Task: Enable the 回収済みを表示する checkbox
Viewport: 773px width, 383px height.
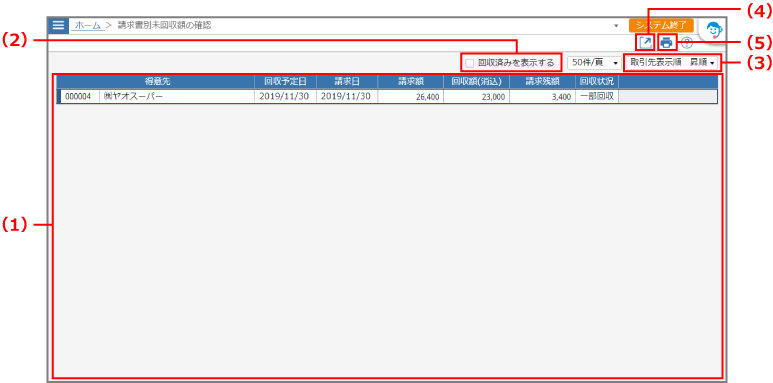Action: coord(469,63)
